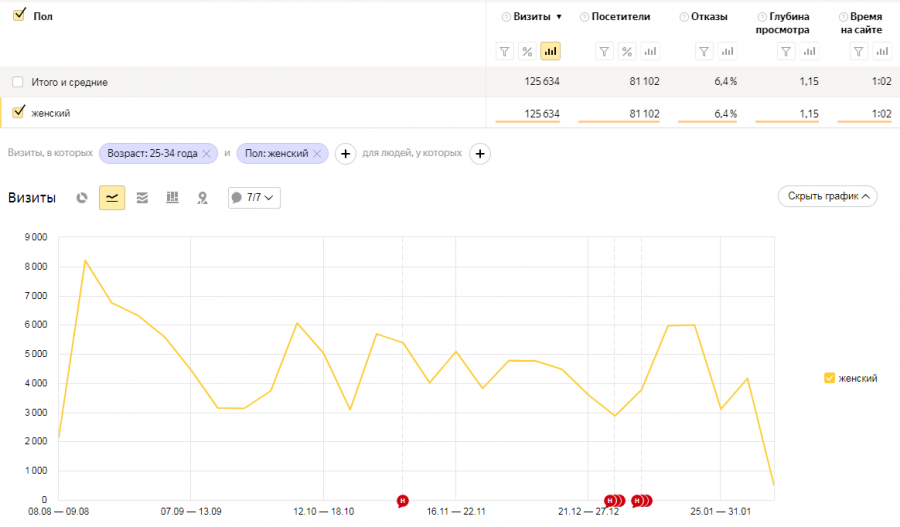This screenshot has height=527, width=900.
Task: Click filter icon under Визиты column
Action: coord(505,51)
